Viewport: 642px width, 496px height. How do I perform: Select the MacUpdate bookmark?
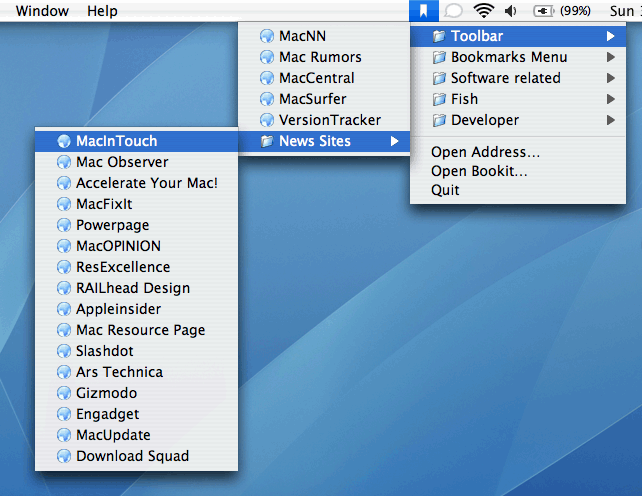(136, 435)
